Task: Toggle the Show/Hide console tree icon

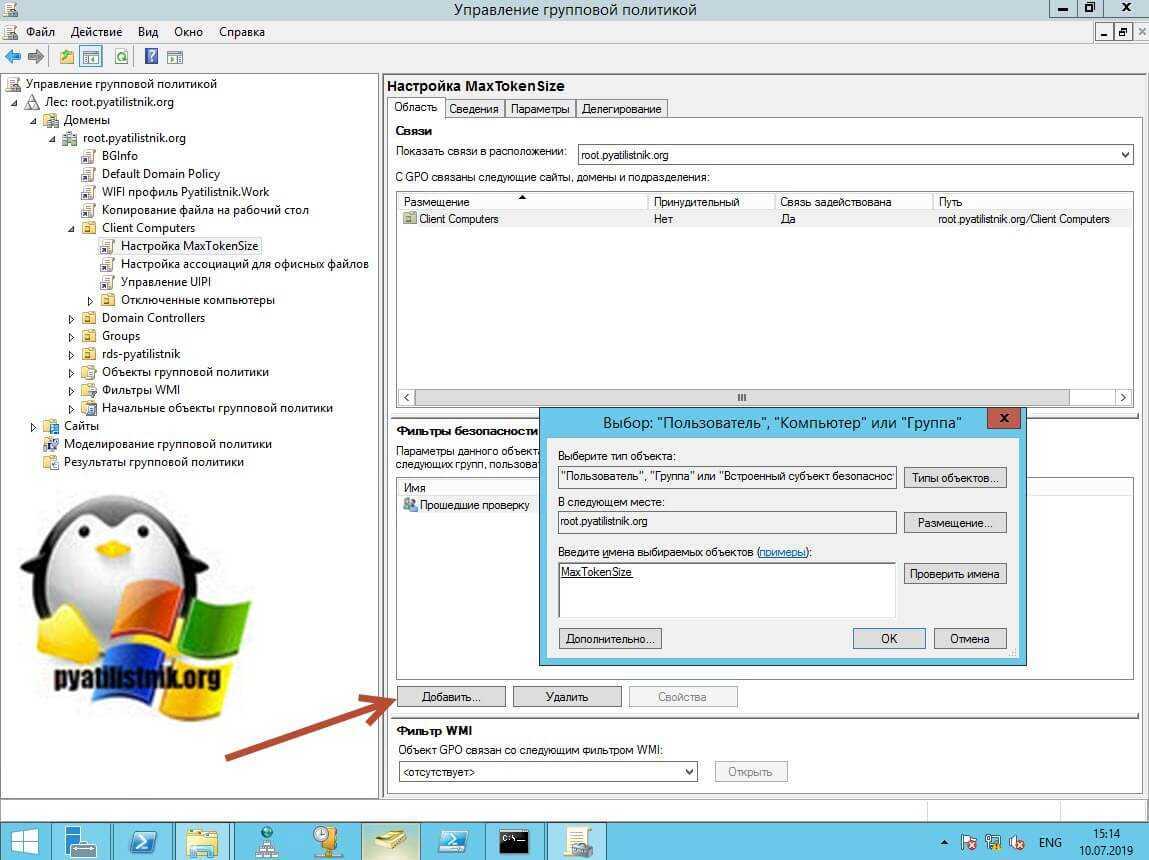Action: (91, 57)
